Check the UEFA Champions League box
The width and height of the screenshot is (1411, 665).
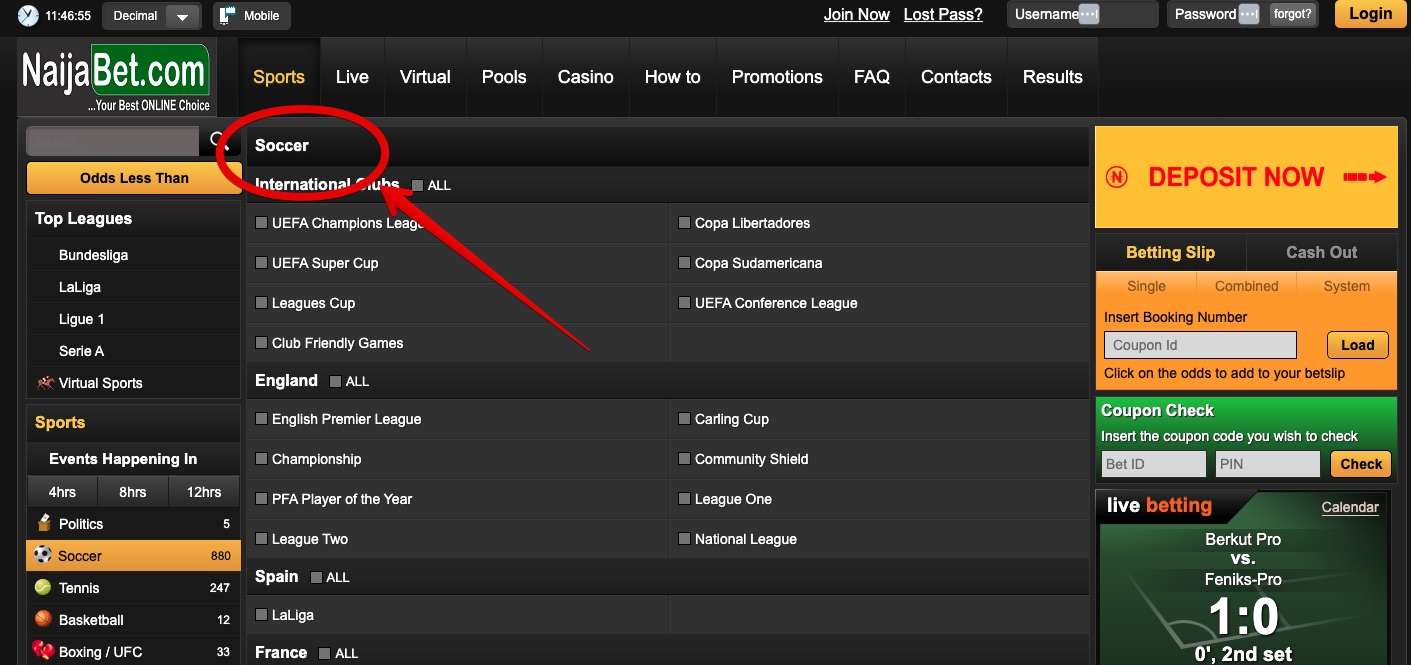tap(261, 223)
